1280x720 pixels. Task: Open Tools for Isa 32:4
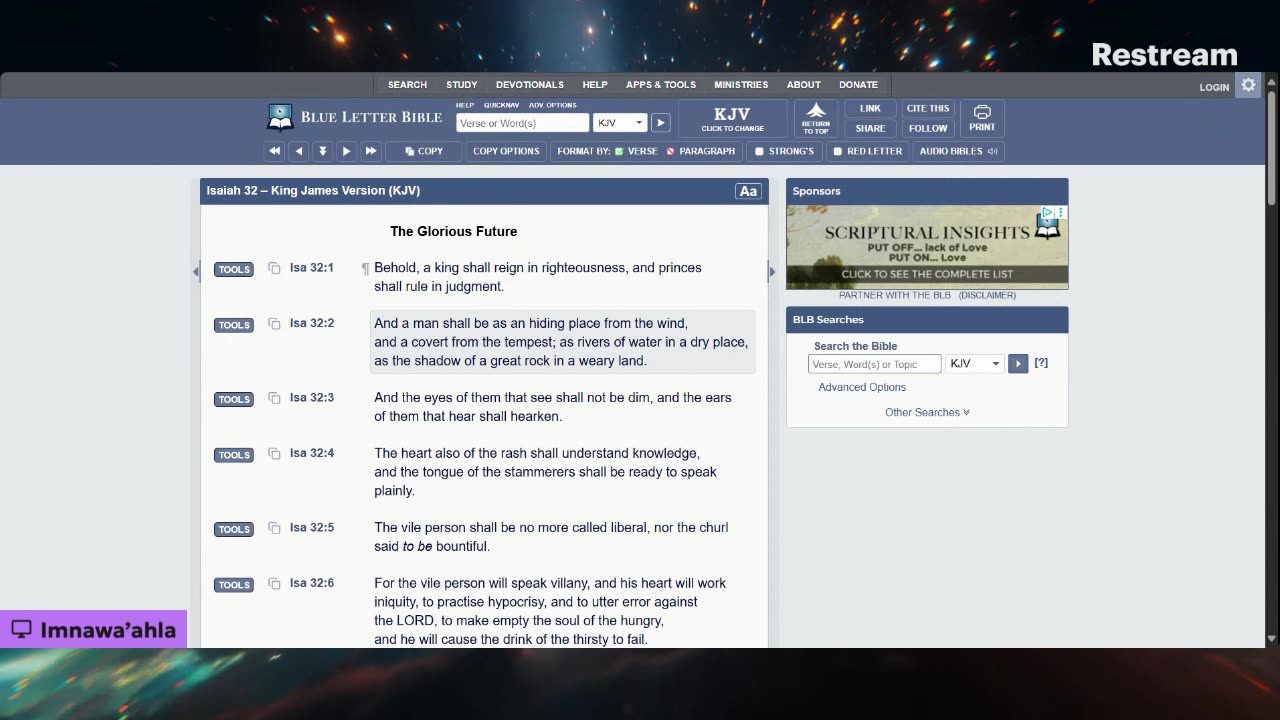click(x=234, y=455)
